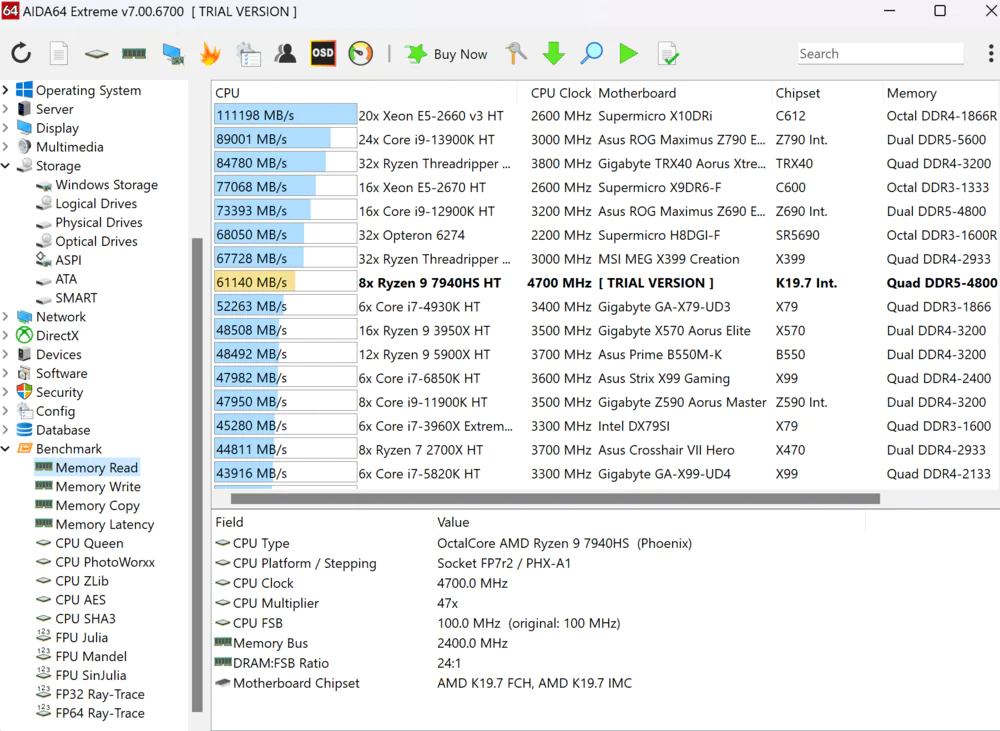1000x731 pixels.
Task: Expand the Devices tree node
Action: coord(6,354)
